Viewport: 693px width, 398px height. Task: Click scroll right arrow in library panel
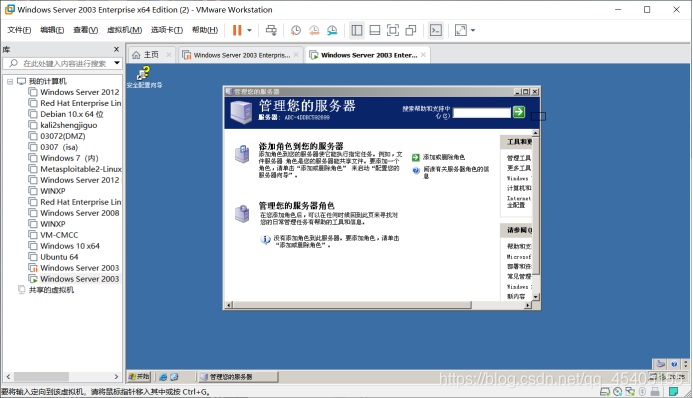116,377
